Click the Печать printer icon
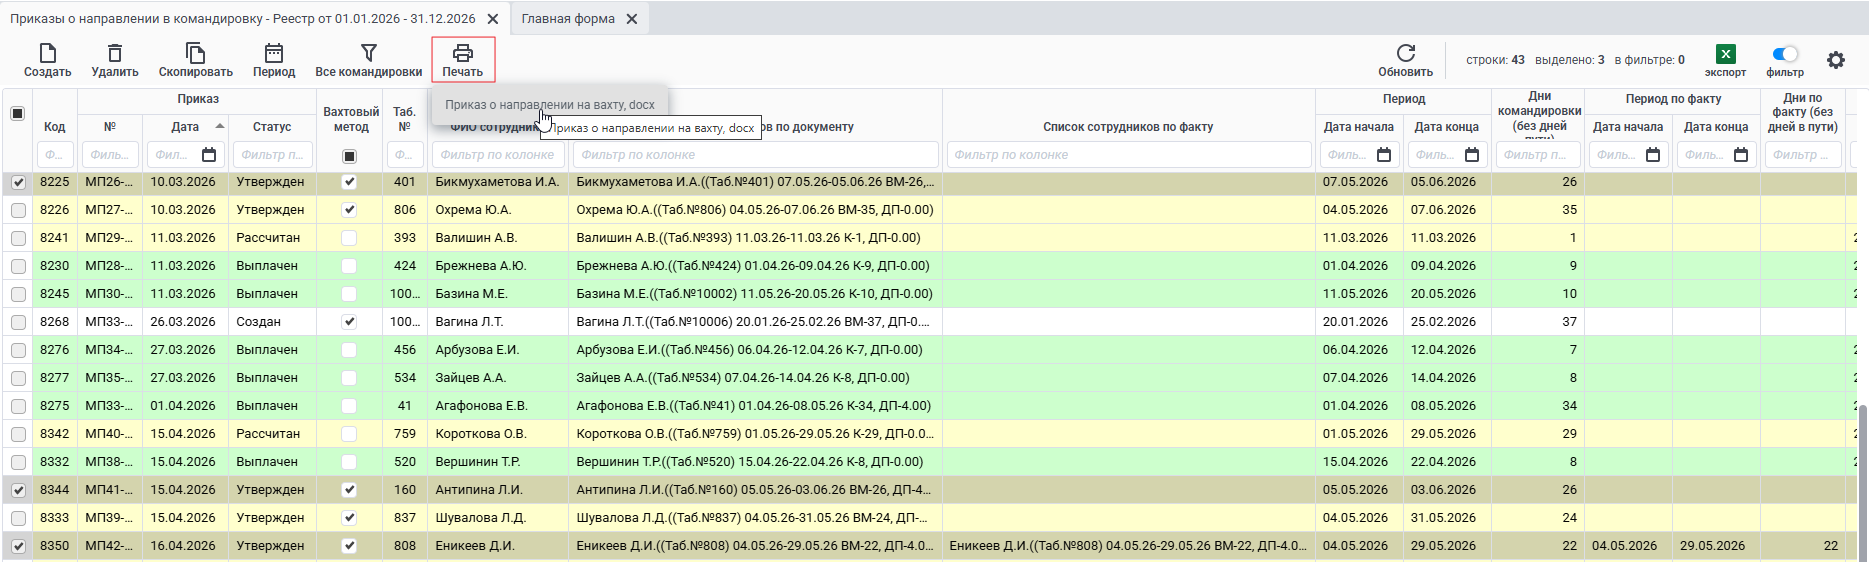This screenshot has width=1869, height=562. point(462,53)
